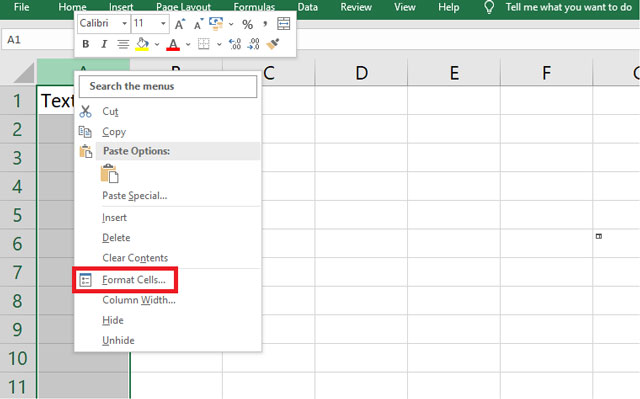Click Decrease Decimal icon

(x=253, y=44)
